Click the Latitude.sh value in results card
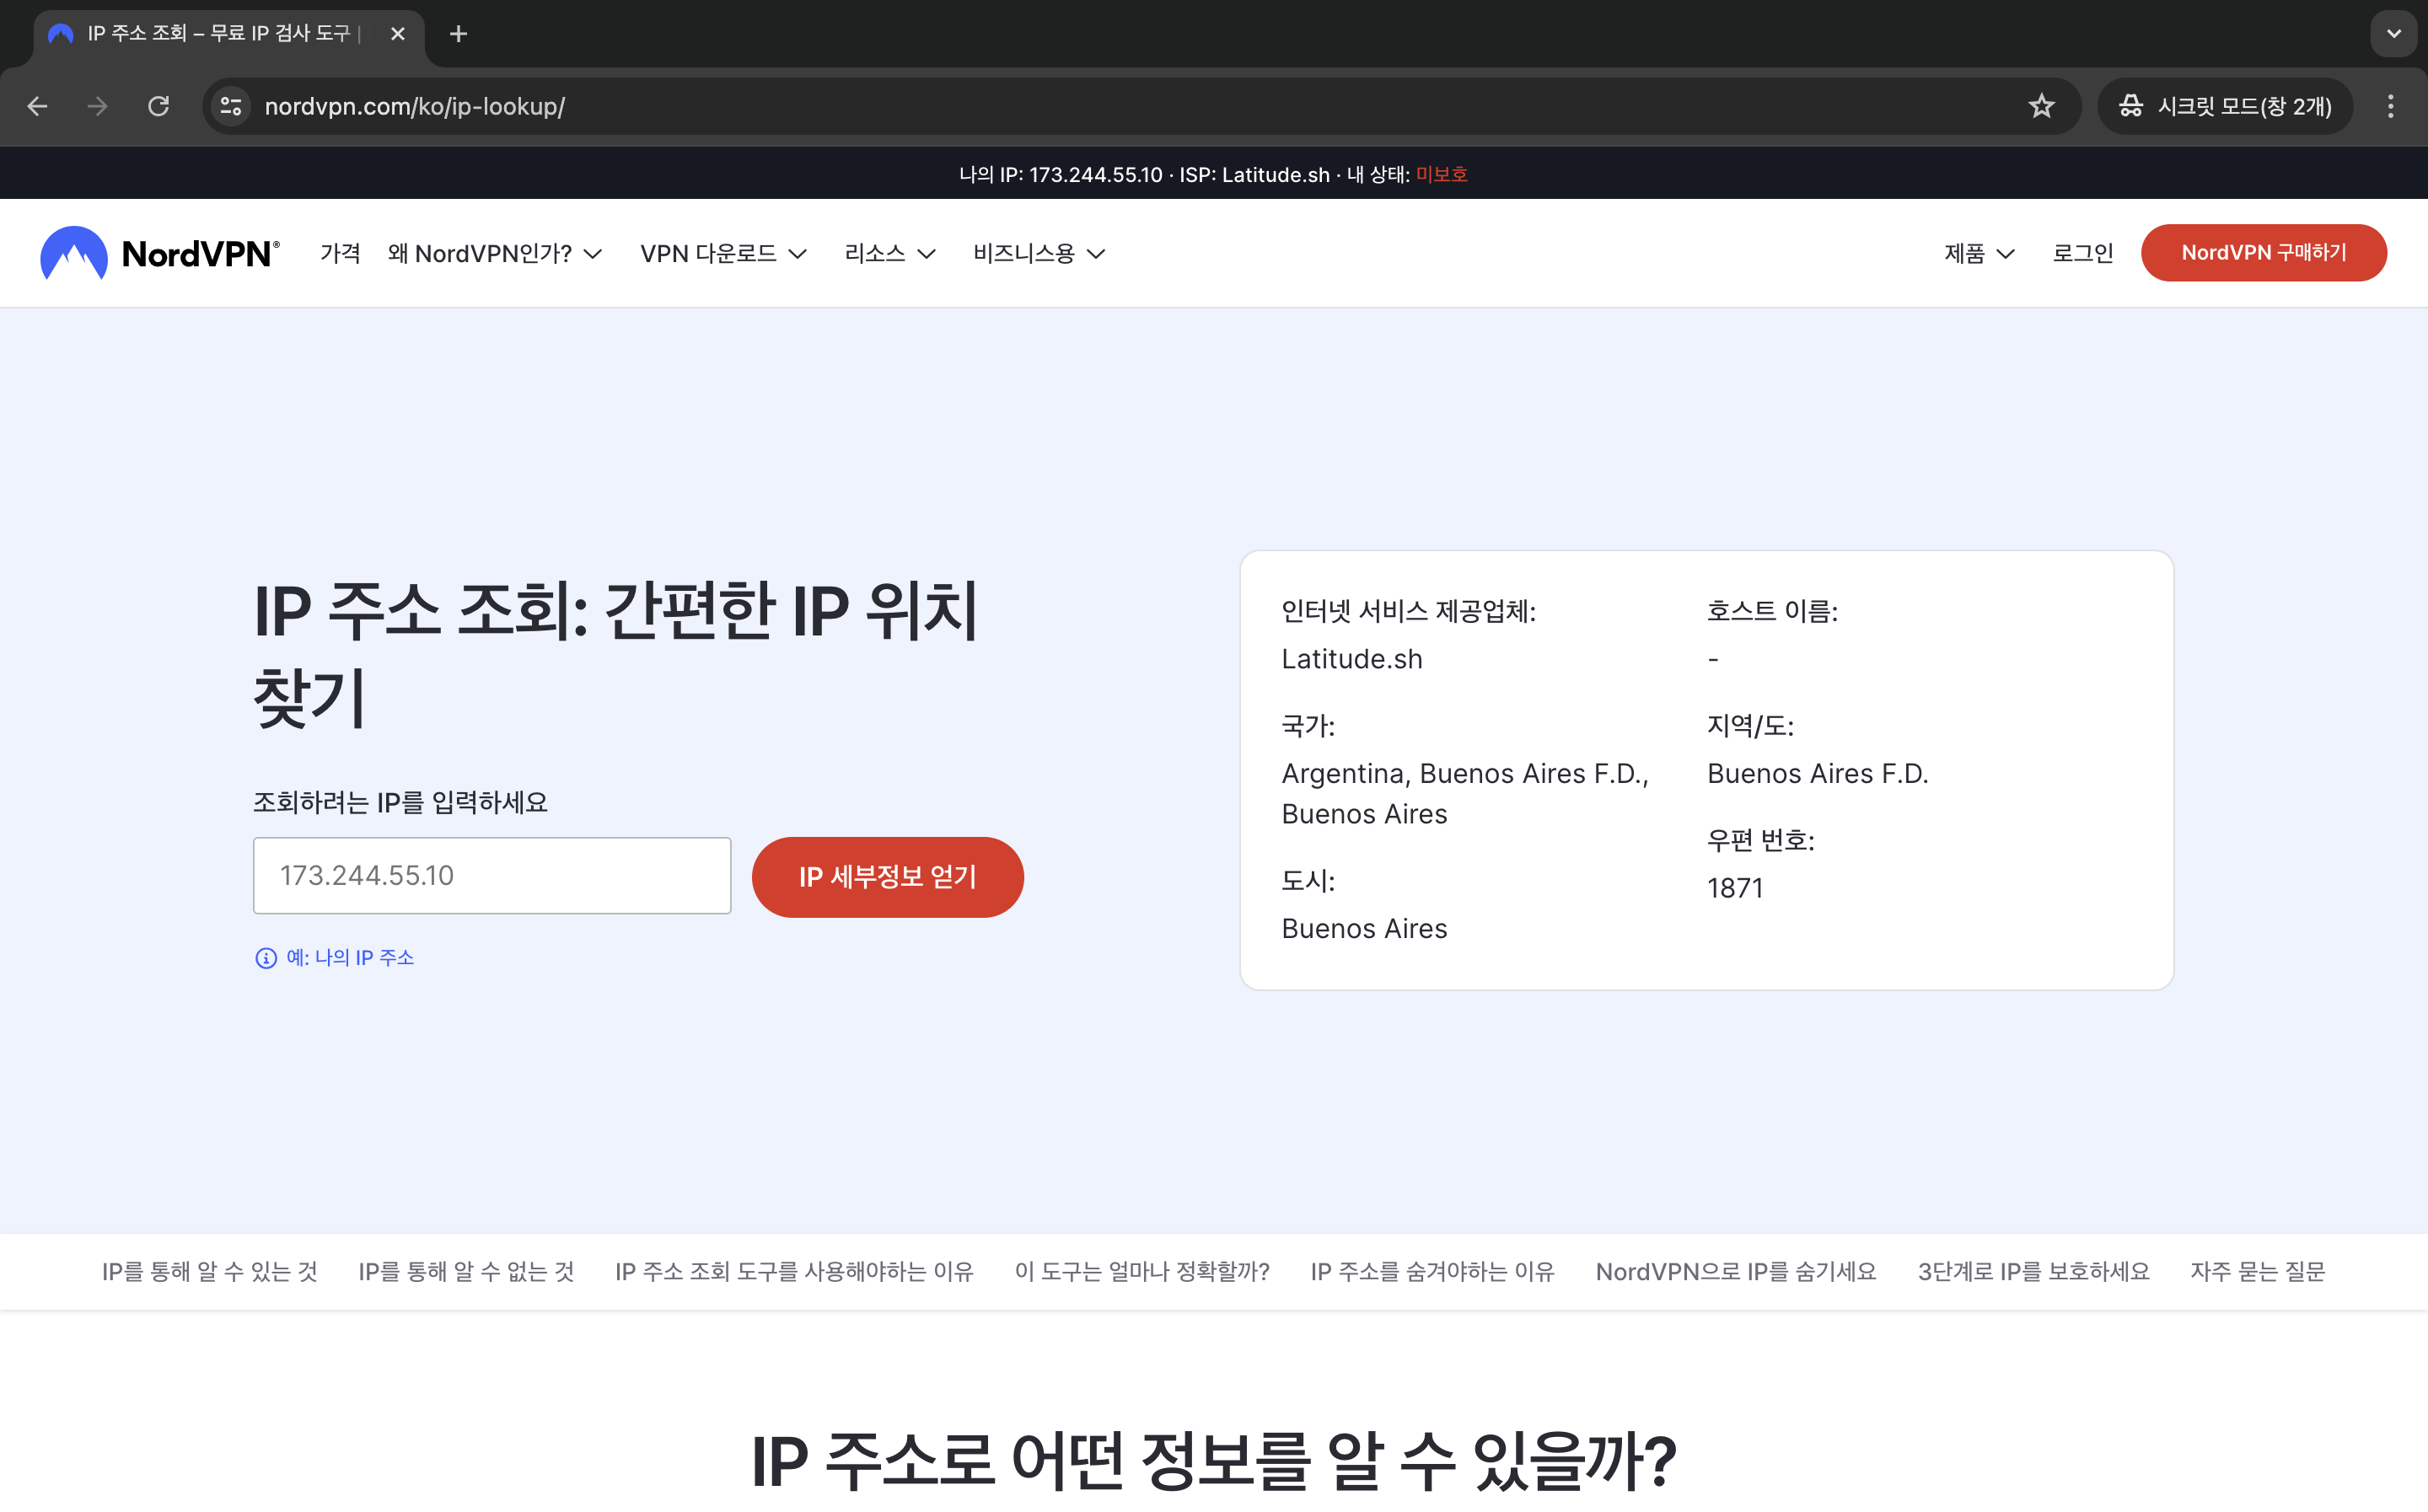 1352,659
